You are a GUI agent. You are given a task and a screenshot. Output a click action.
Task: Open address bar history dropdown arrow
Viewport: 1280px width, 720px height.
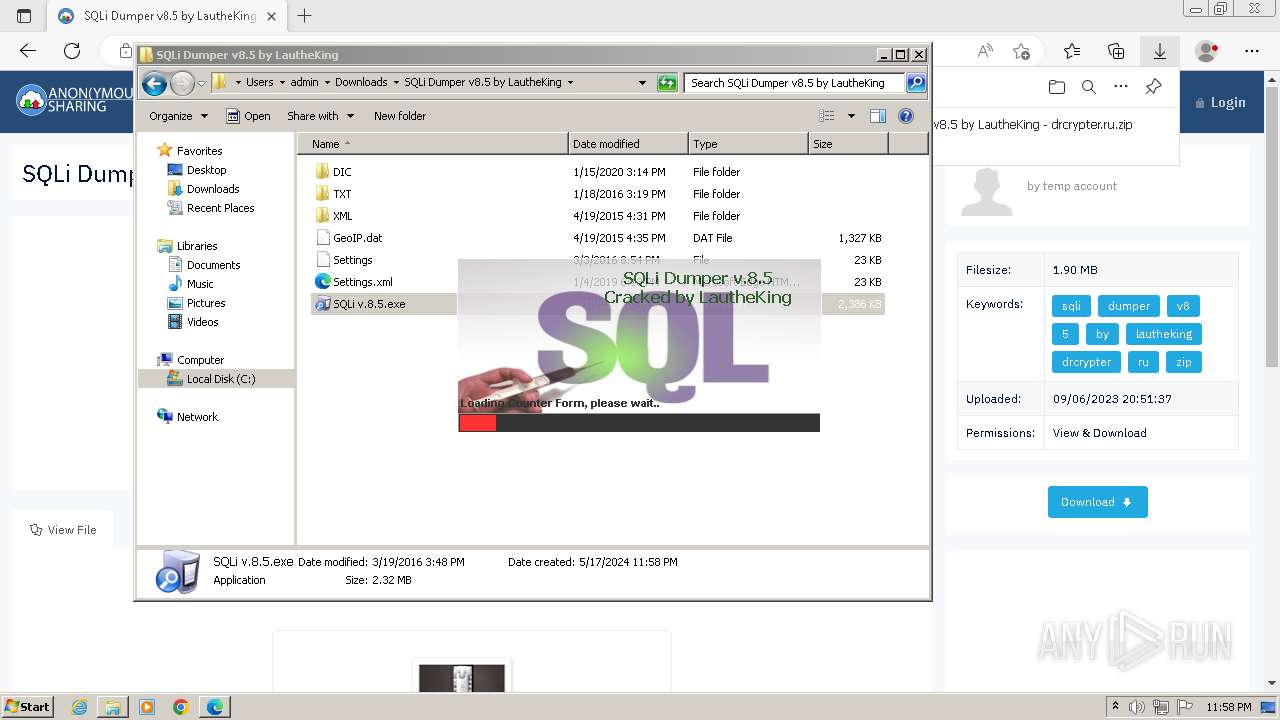[642, 83]
